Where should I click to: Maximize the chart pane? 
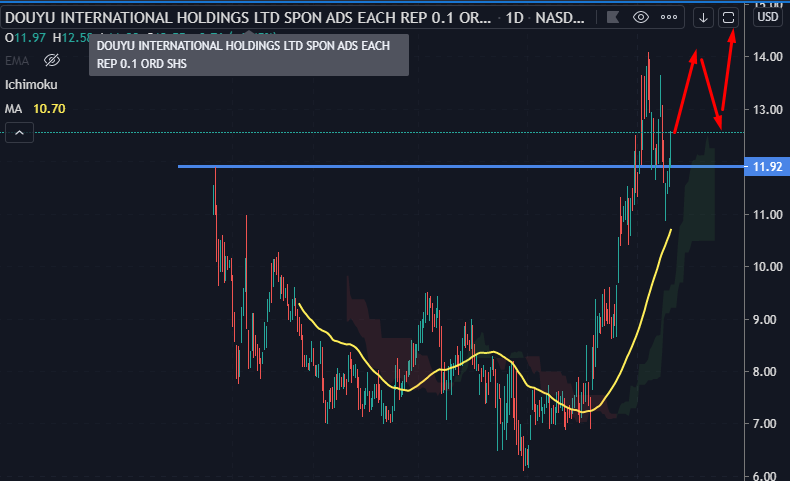(728, 18)
